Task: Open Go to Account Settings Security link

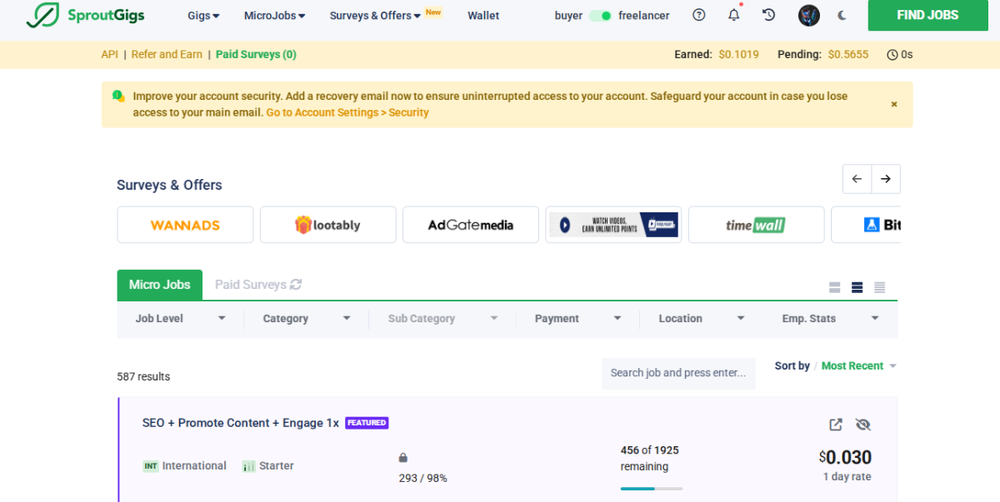Action: point(347,113)
